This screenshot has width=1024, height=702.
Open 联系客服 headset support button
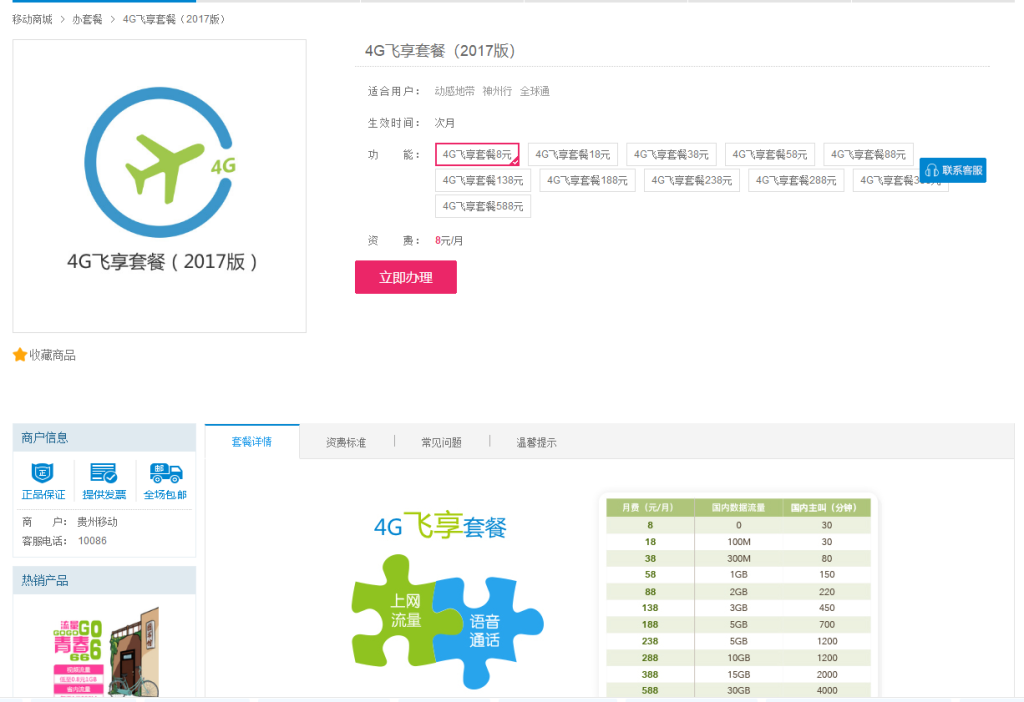(x=953, y=170)
